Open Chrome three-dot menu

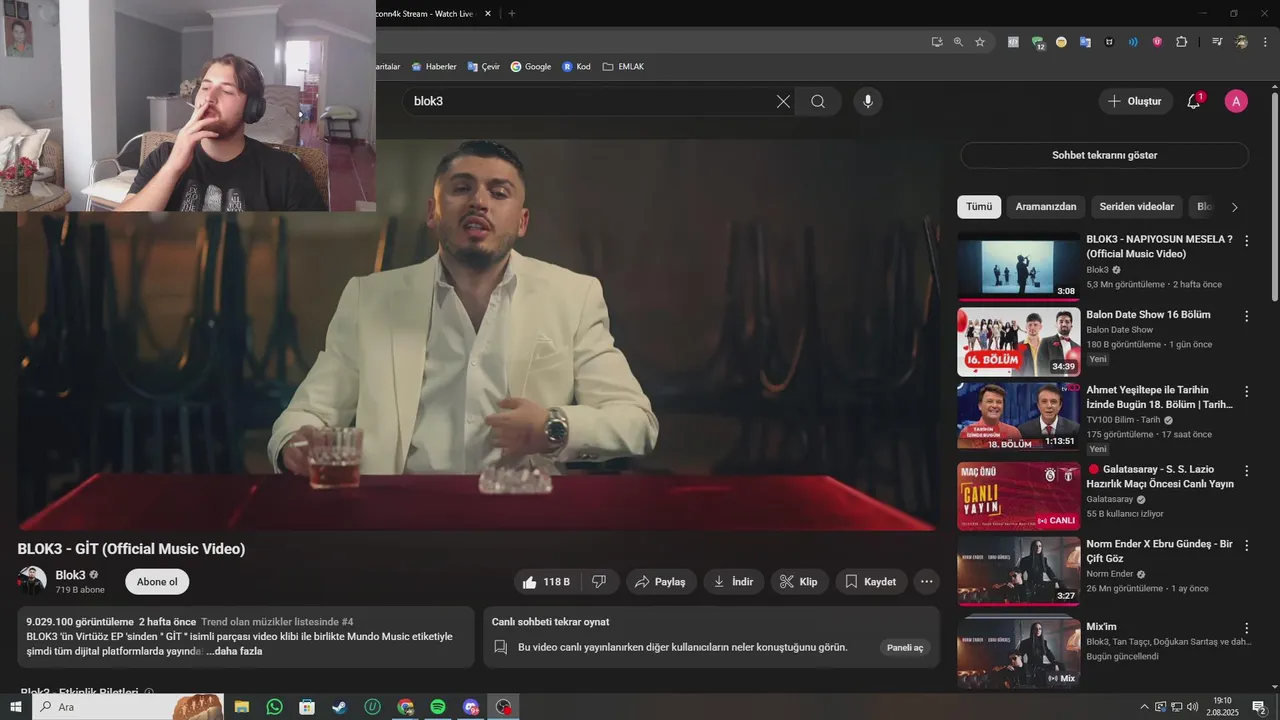1266,42
